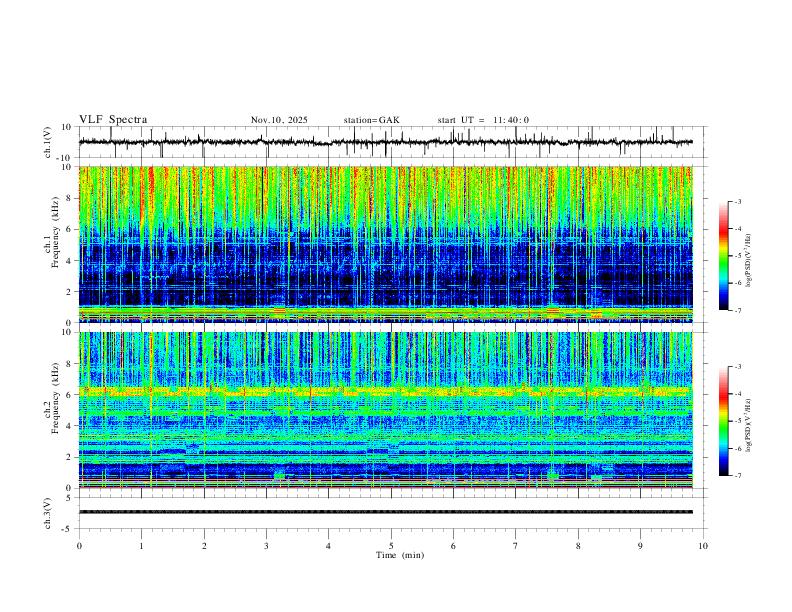Click time axis tick label "7"
792x612 pixels.
click(516, 546)
